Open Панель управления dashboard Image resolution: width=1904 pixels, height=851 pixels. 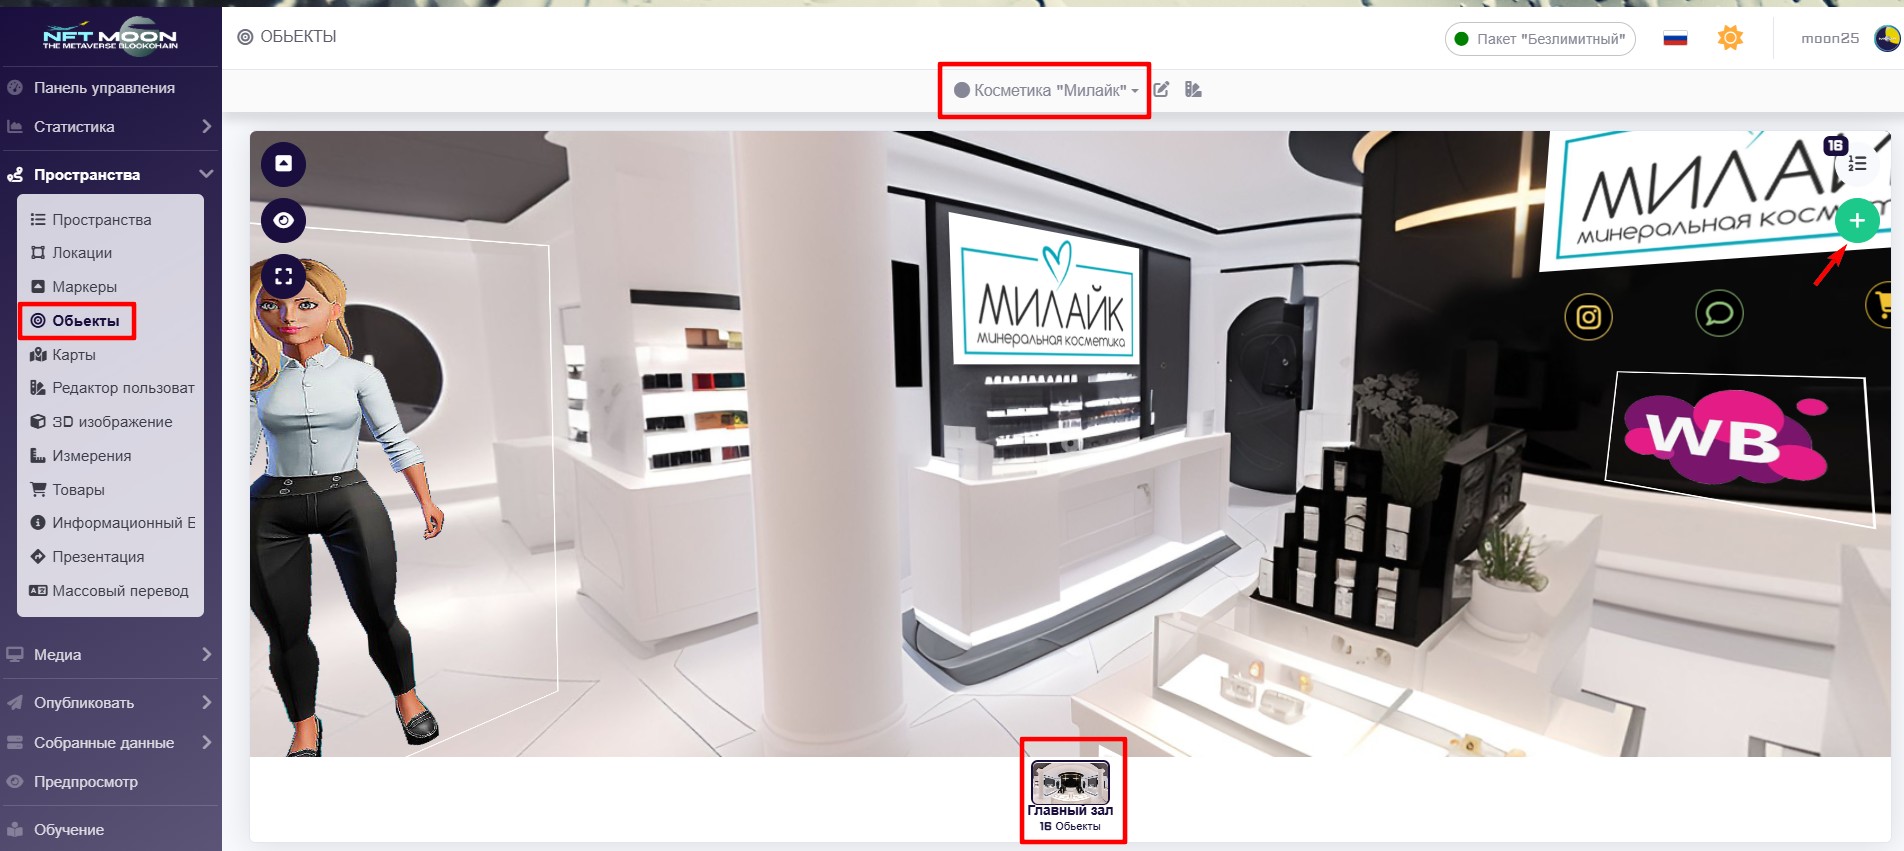point(104,88)
